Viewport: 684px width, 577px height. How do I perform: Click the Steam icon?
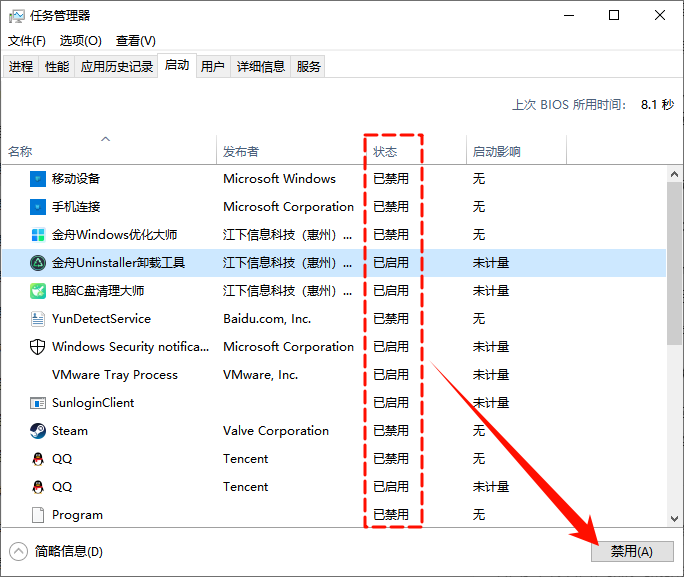click(x=38, y=431)
